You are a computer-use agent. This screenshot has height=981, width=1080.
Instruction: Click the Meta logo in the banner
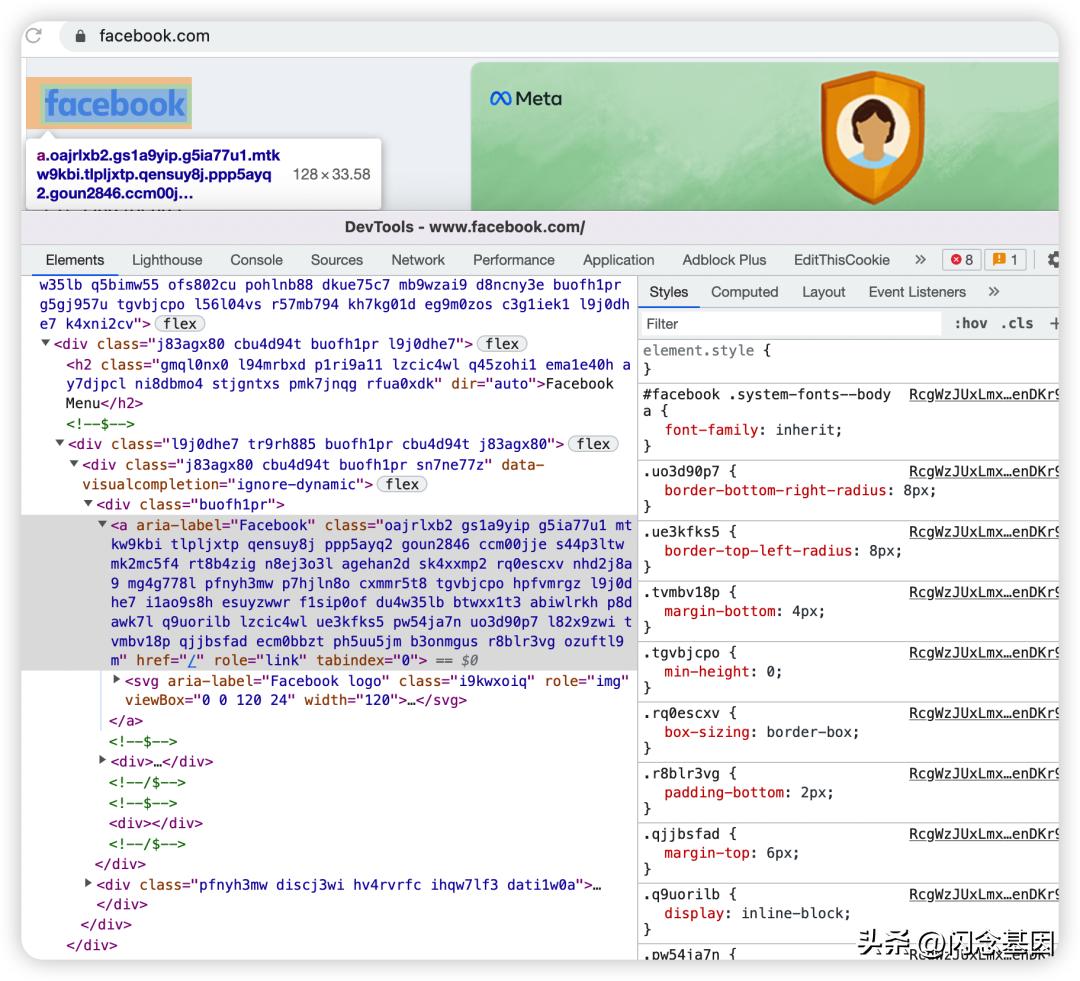526,99
